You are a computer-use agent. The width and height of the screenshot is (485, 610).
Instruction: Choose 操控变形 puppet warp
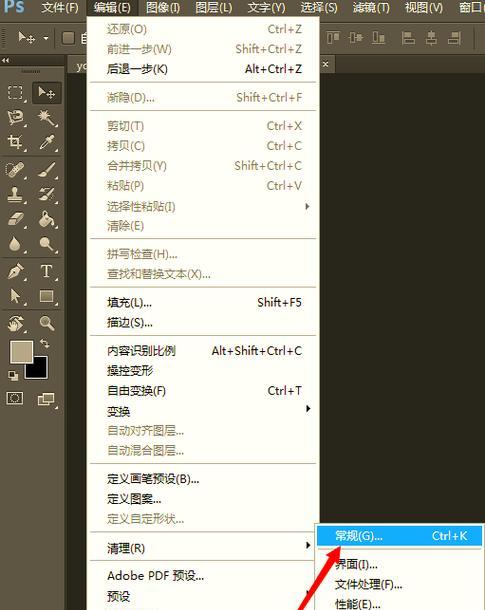(x=203, y=371)
